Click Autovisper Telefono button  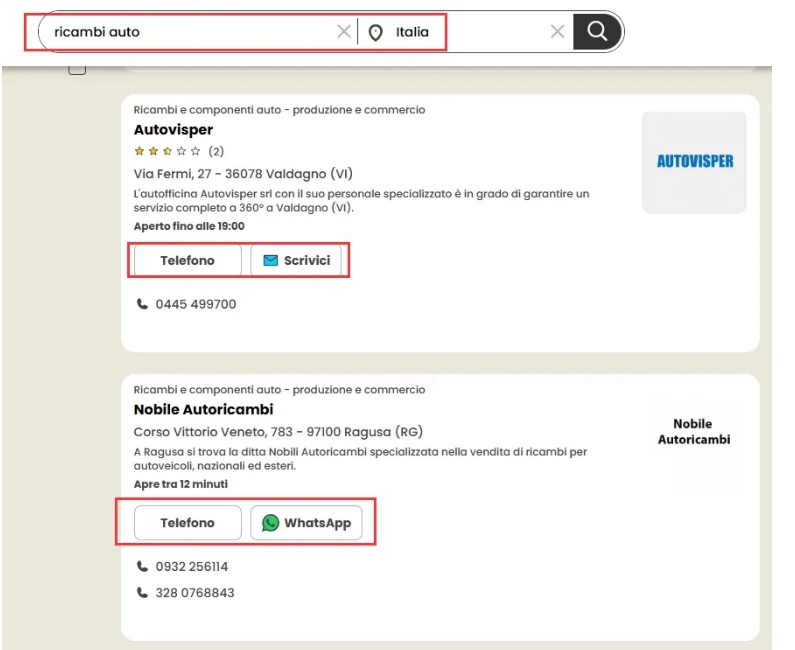tap(188, 261)
